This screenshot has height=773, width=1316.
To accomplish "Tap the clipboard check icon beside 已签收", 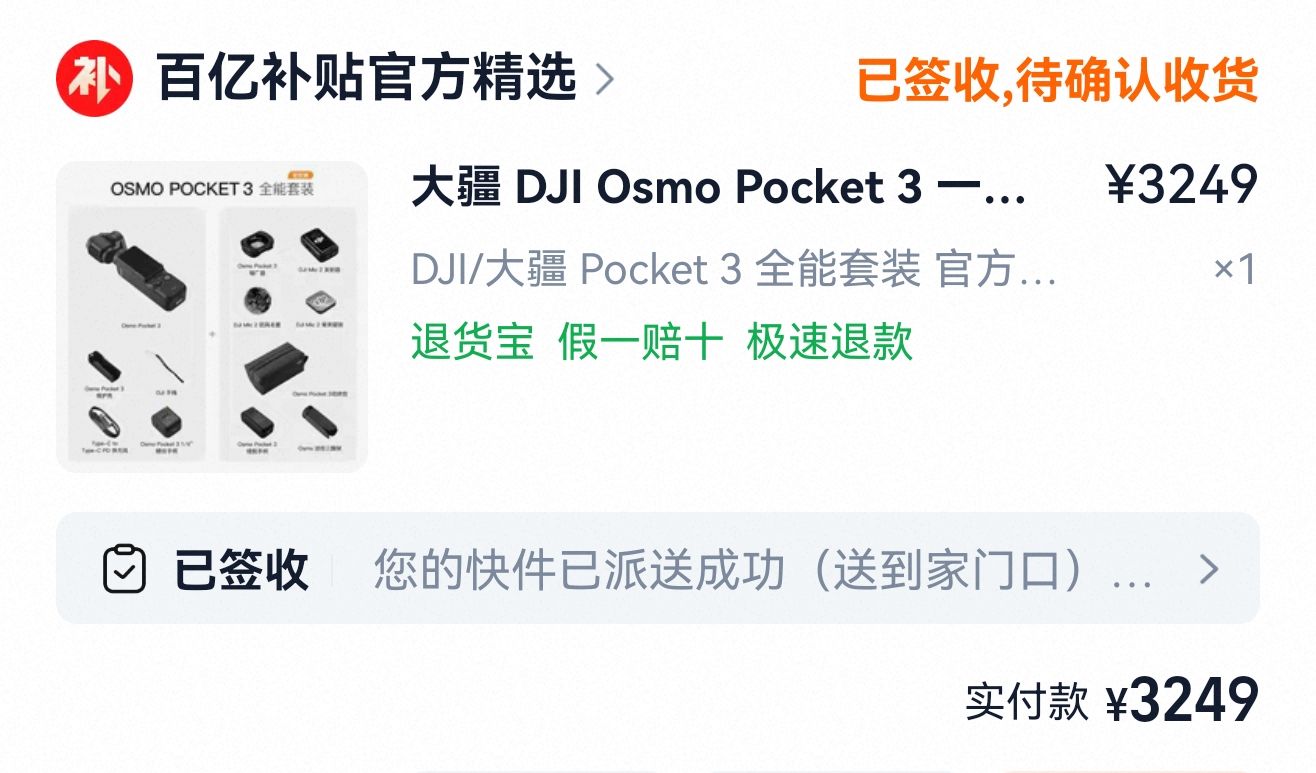I will [125, 569].
